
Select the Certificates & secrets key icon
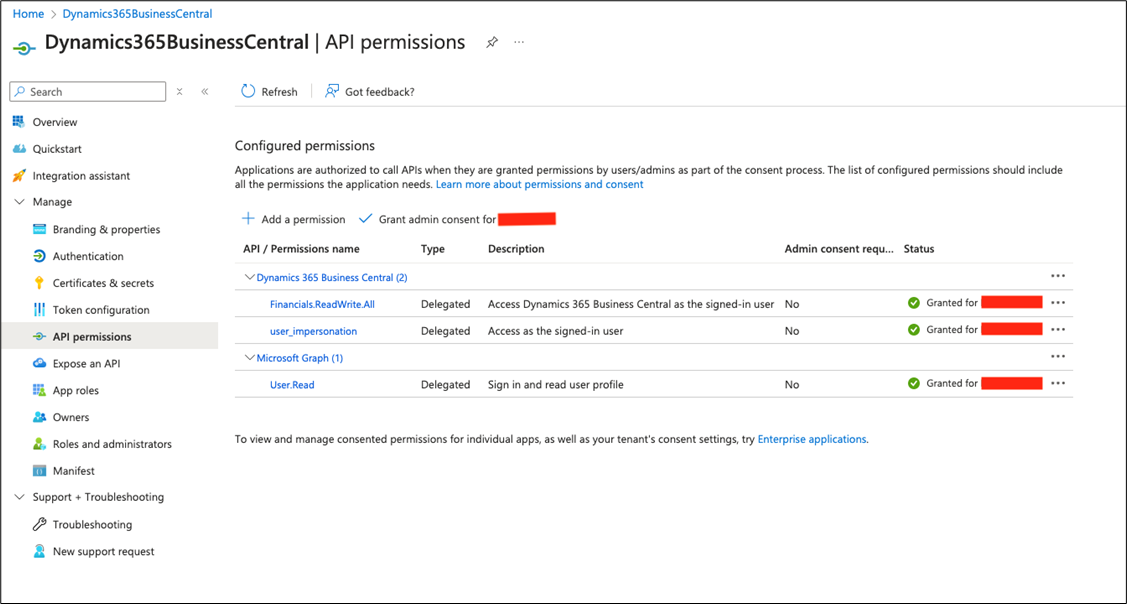coord(38,282)
